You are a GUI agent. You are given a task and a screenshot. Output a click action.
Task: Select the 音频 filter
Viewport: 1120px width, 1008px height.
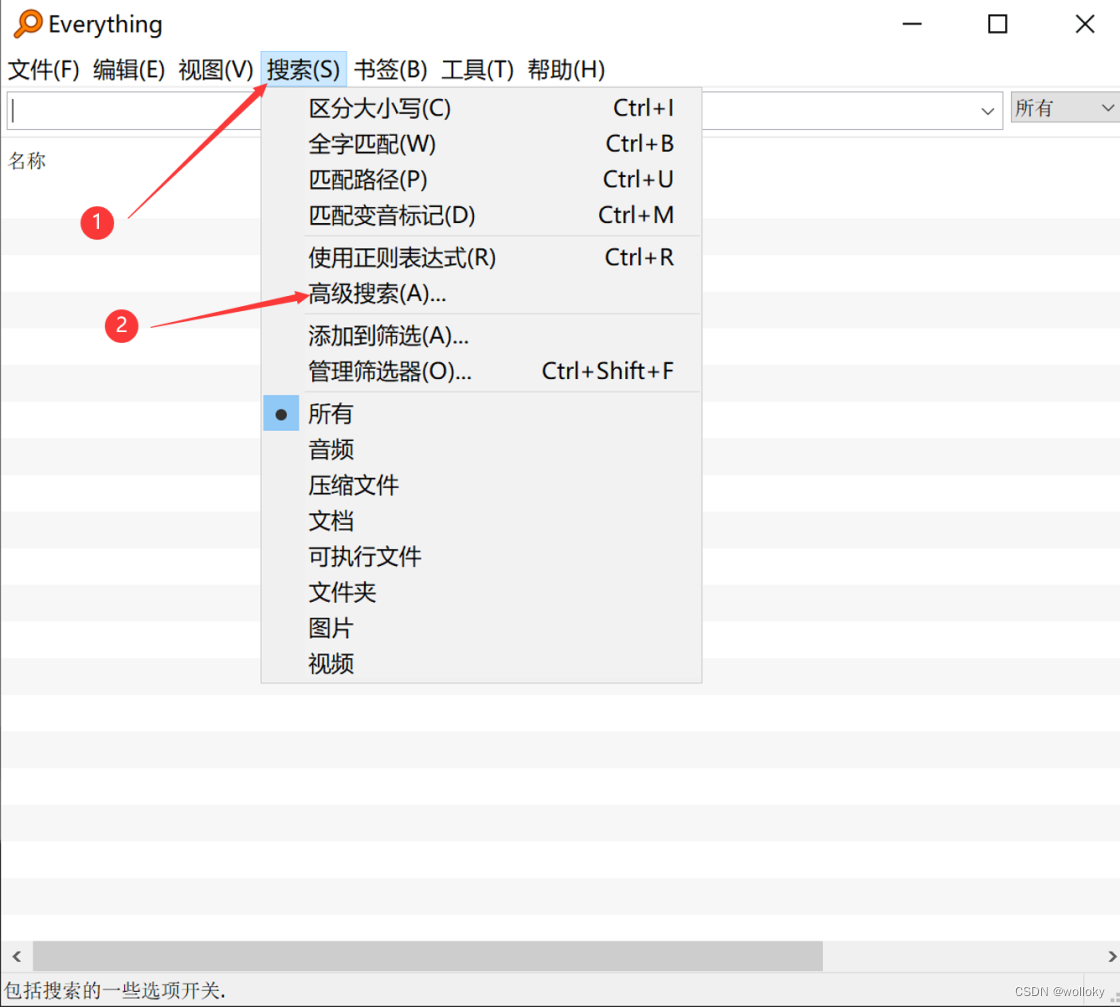click(481, 449)
